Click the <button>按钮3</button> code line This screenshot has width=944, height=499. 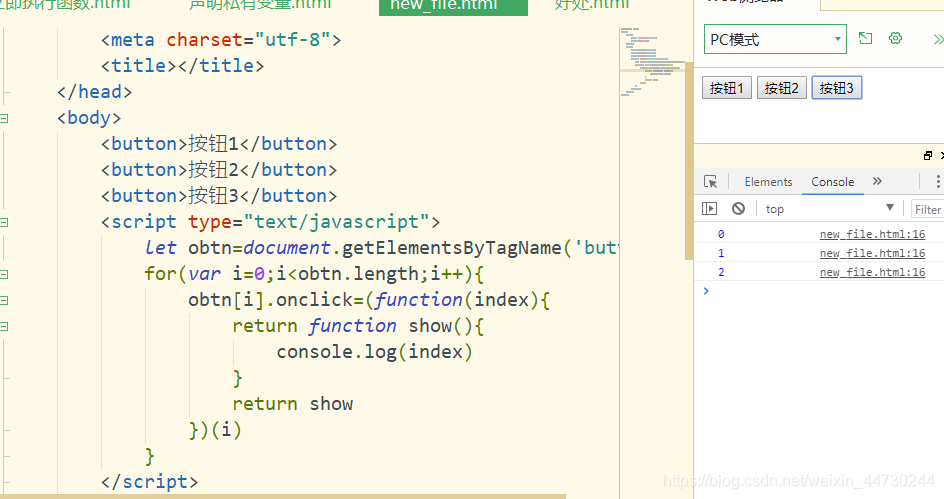pyautogui.click(x=219, y=196)
